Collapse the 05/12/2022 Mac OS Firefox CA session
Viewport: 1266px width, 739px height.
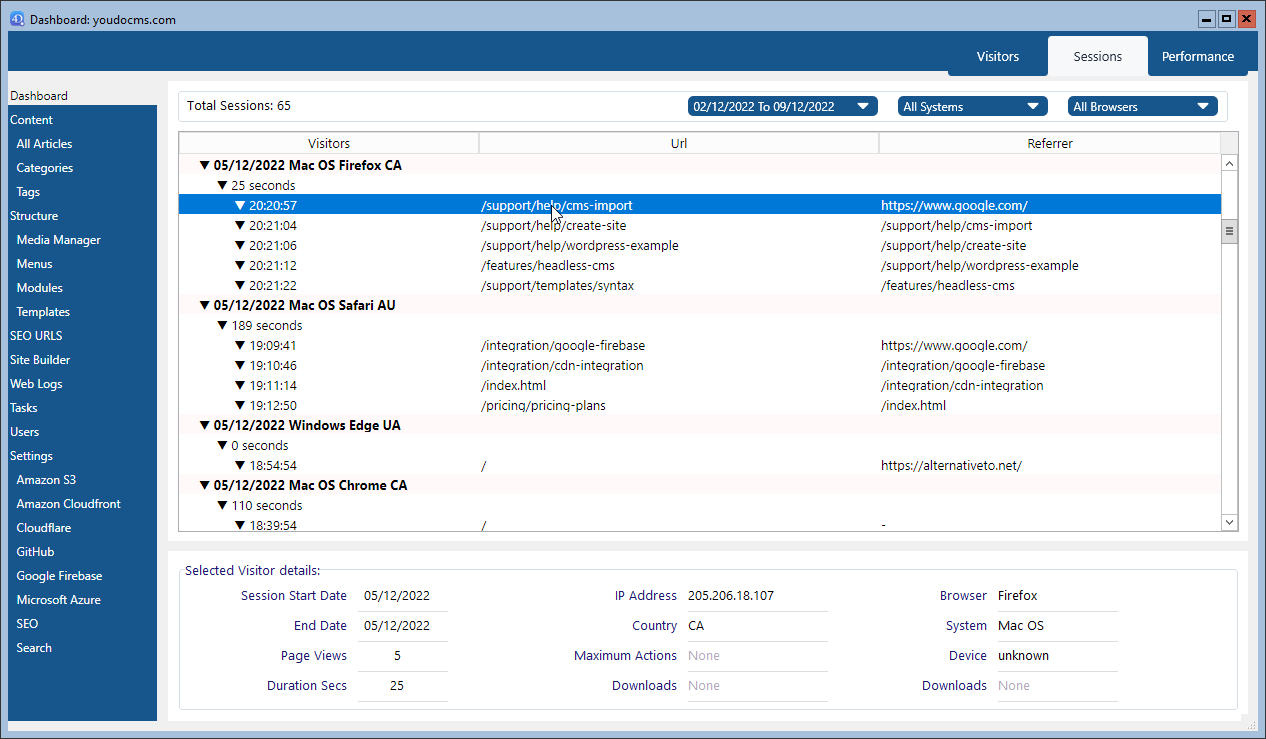pyautogui.click(x=205, y=166)
